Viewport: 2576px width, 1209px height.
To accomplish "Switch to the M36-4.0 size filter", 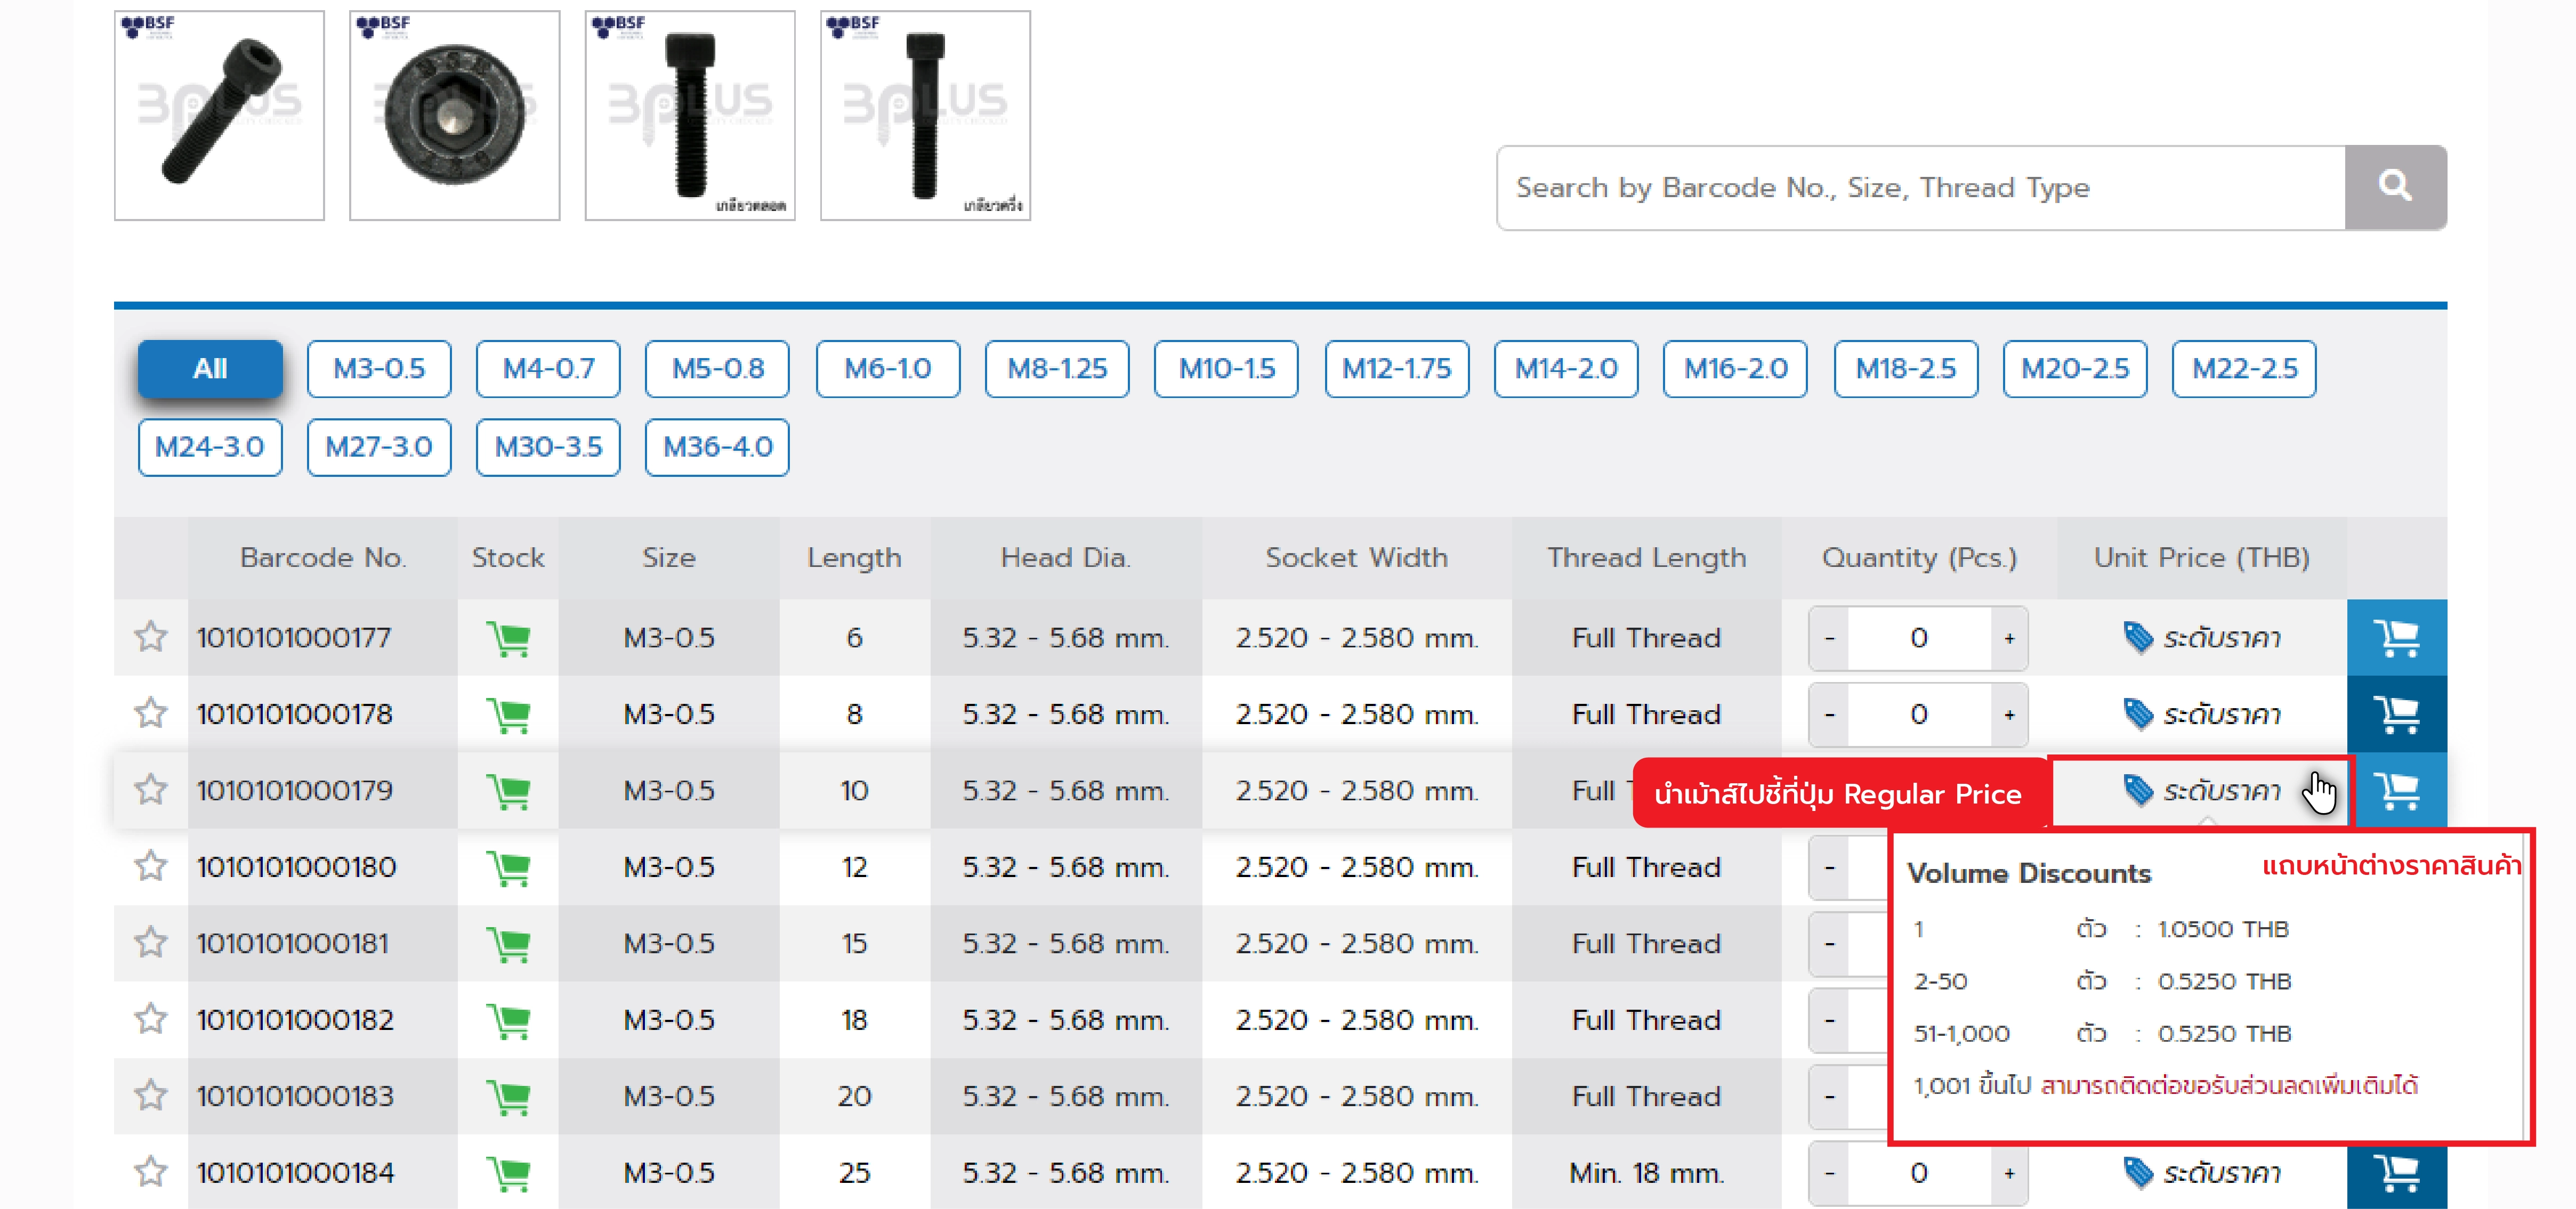I will pos(717,447).
